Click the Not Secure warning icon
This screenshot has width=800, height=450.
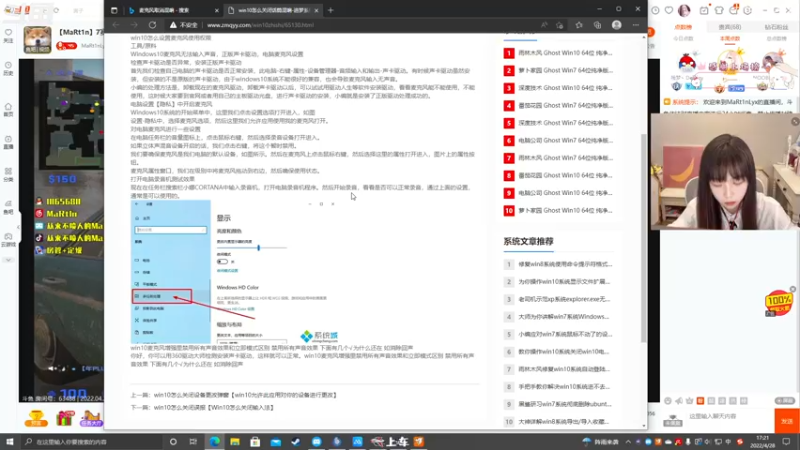173,24
